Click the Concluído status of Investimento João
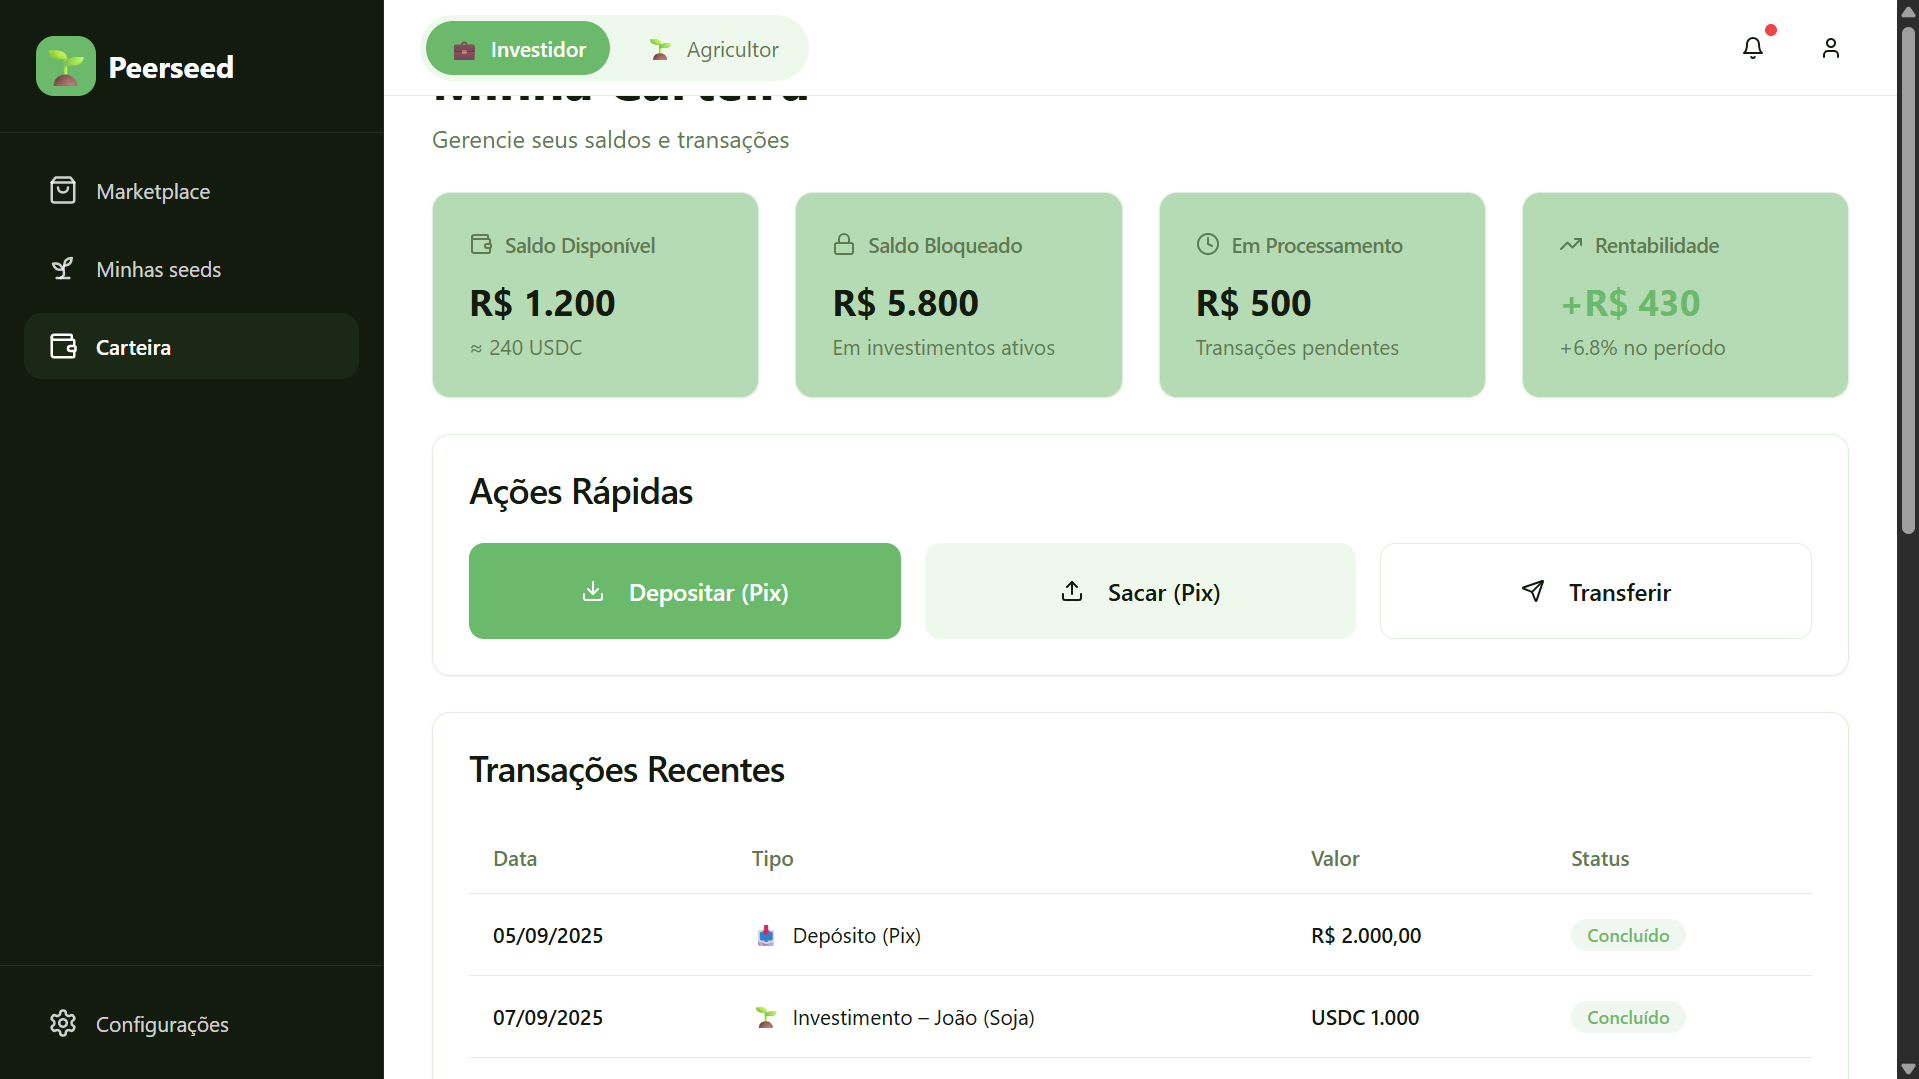Image resolution: width=1919 pixels, height=1079 pixels. [x=1627, y=1017]
